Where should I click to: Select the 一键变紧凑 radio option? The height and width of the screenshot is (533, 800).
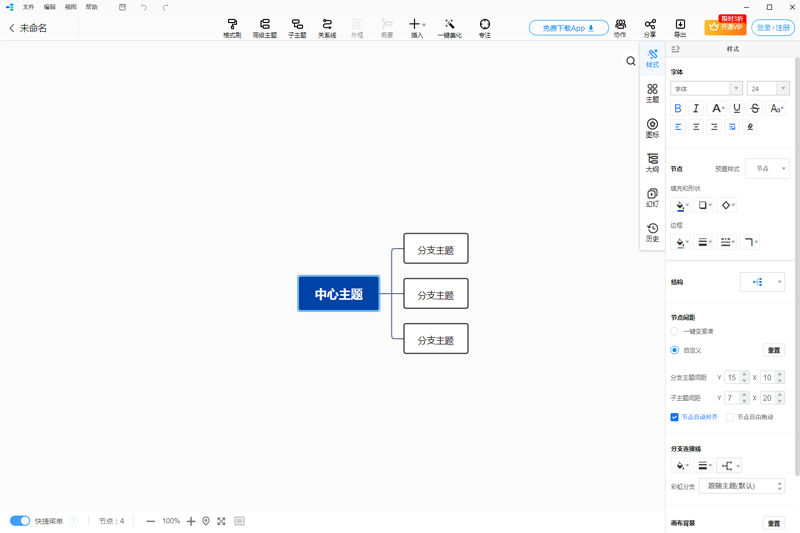pos(675,331)
